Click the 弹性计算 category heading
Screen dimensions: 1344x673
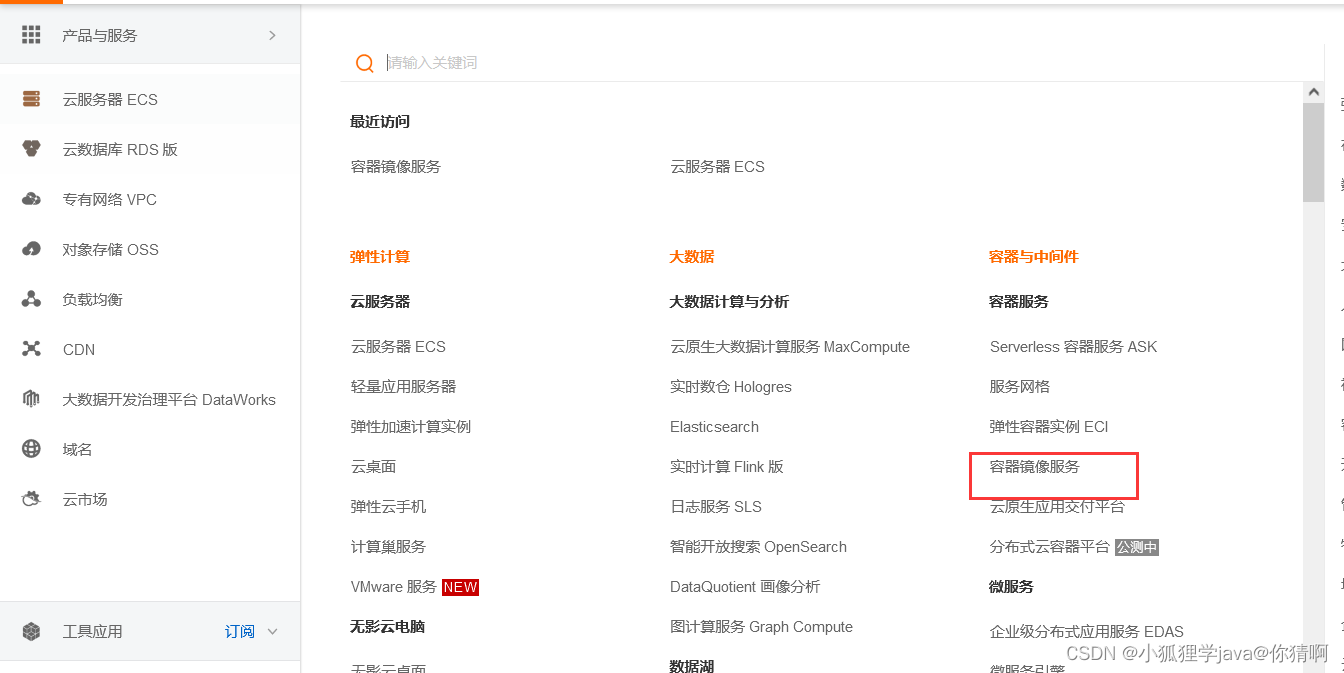tap(380, 257)
